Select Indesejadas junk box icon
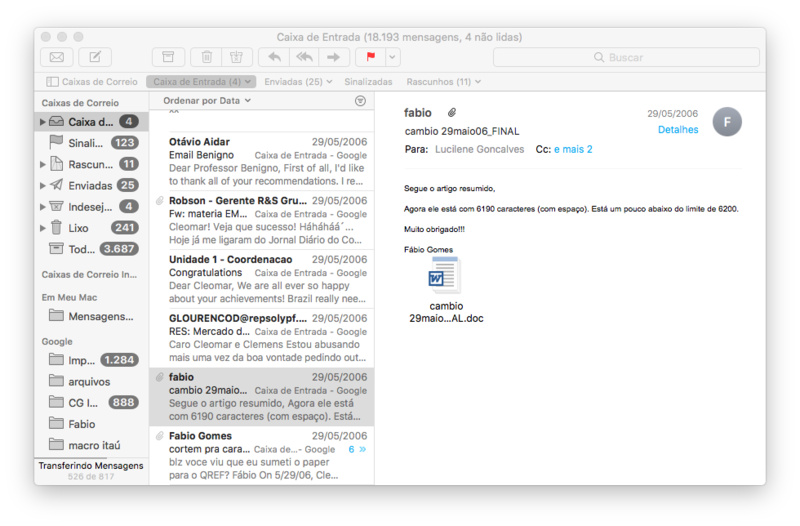The height and width of the screenshot is (526, 800). tap(57, 206)
